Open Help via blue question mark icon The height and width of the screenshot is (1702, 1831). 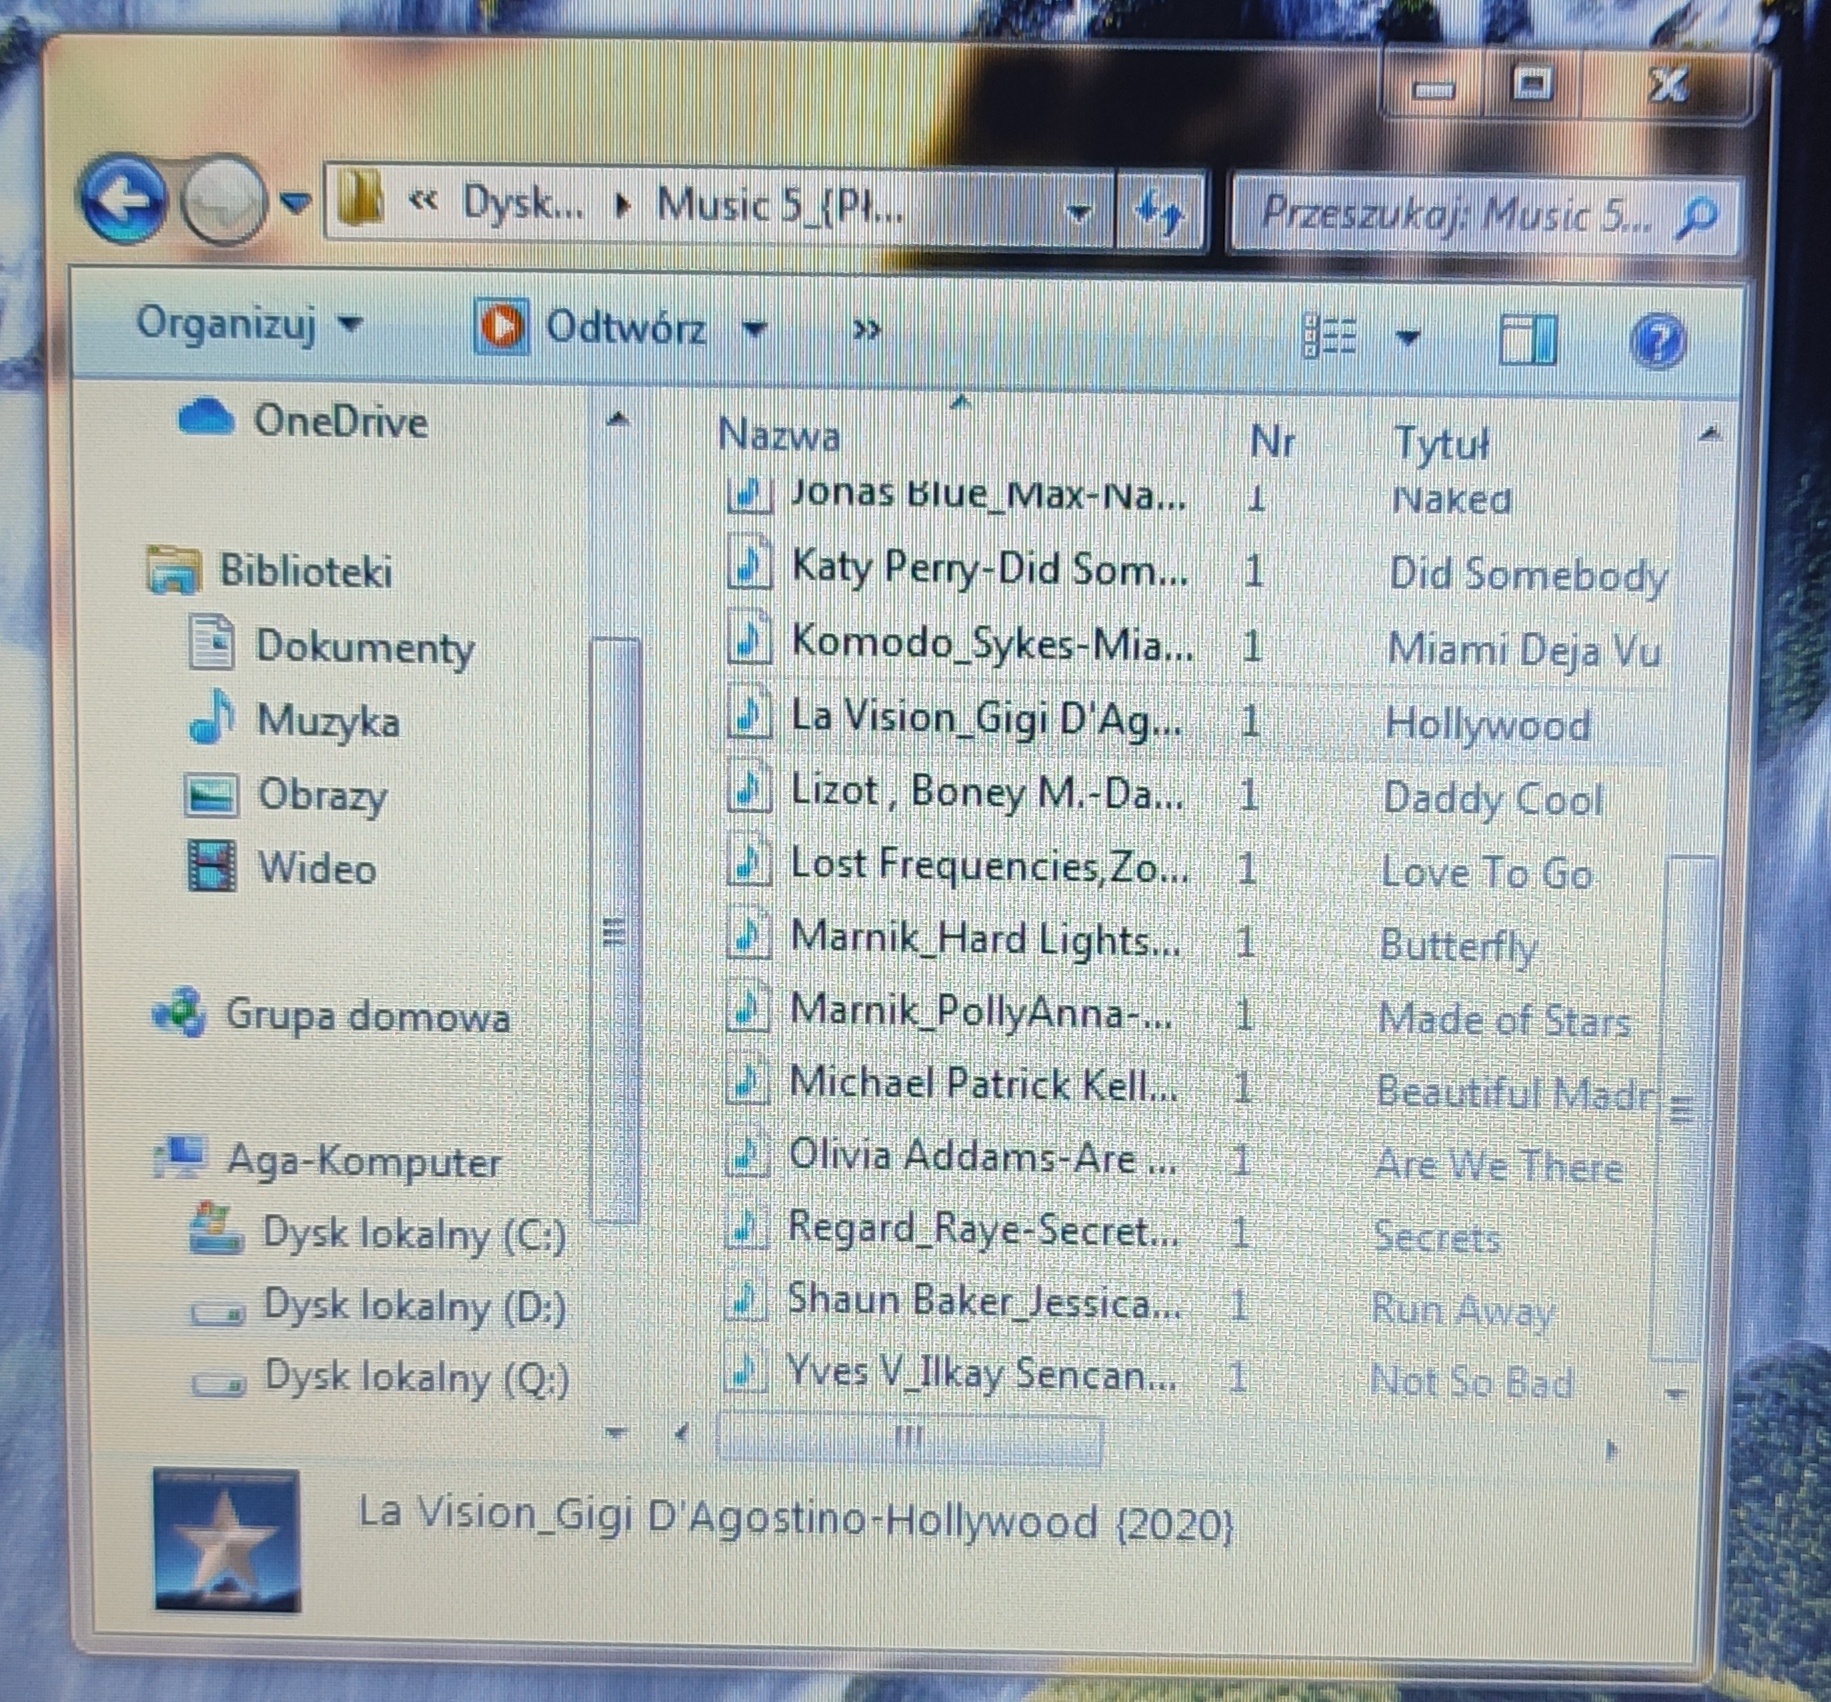[1657, 341]
